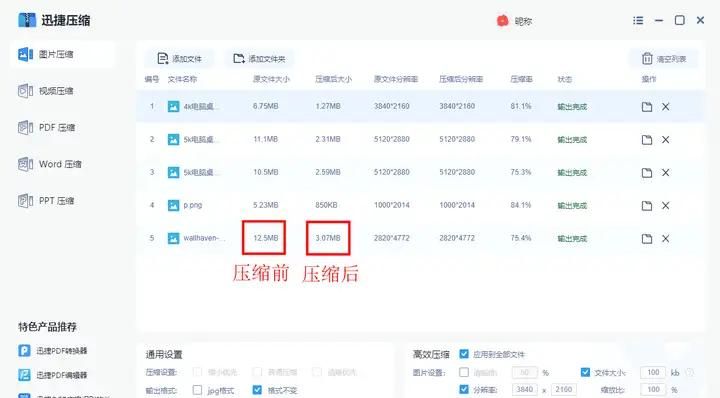Click the 850KB compressed size cell
The image size is (720, 398).
tap(326, 205)
